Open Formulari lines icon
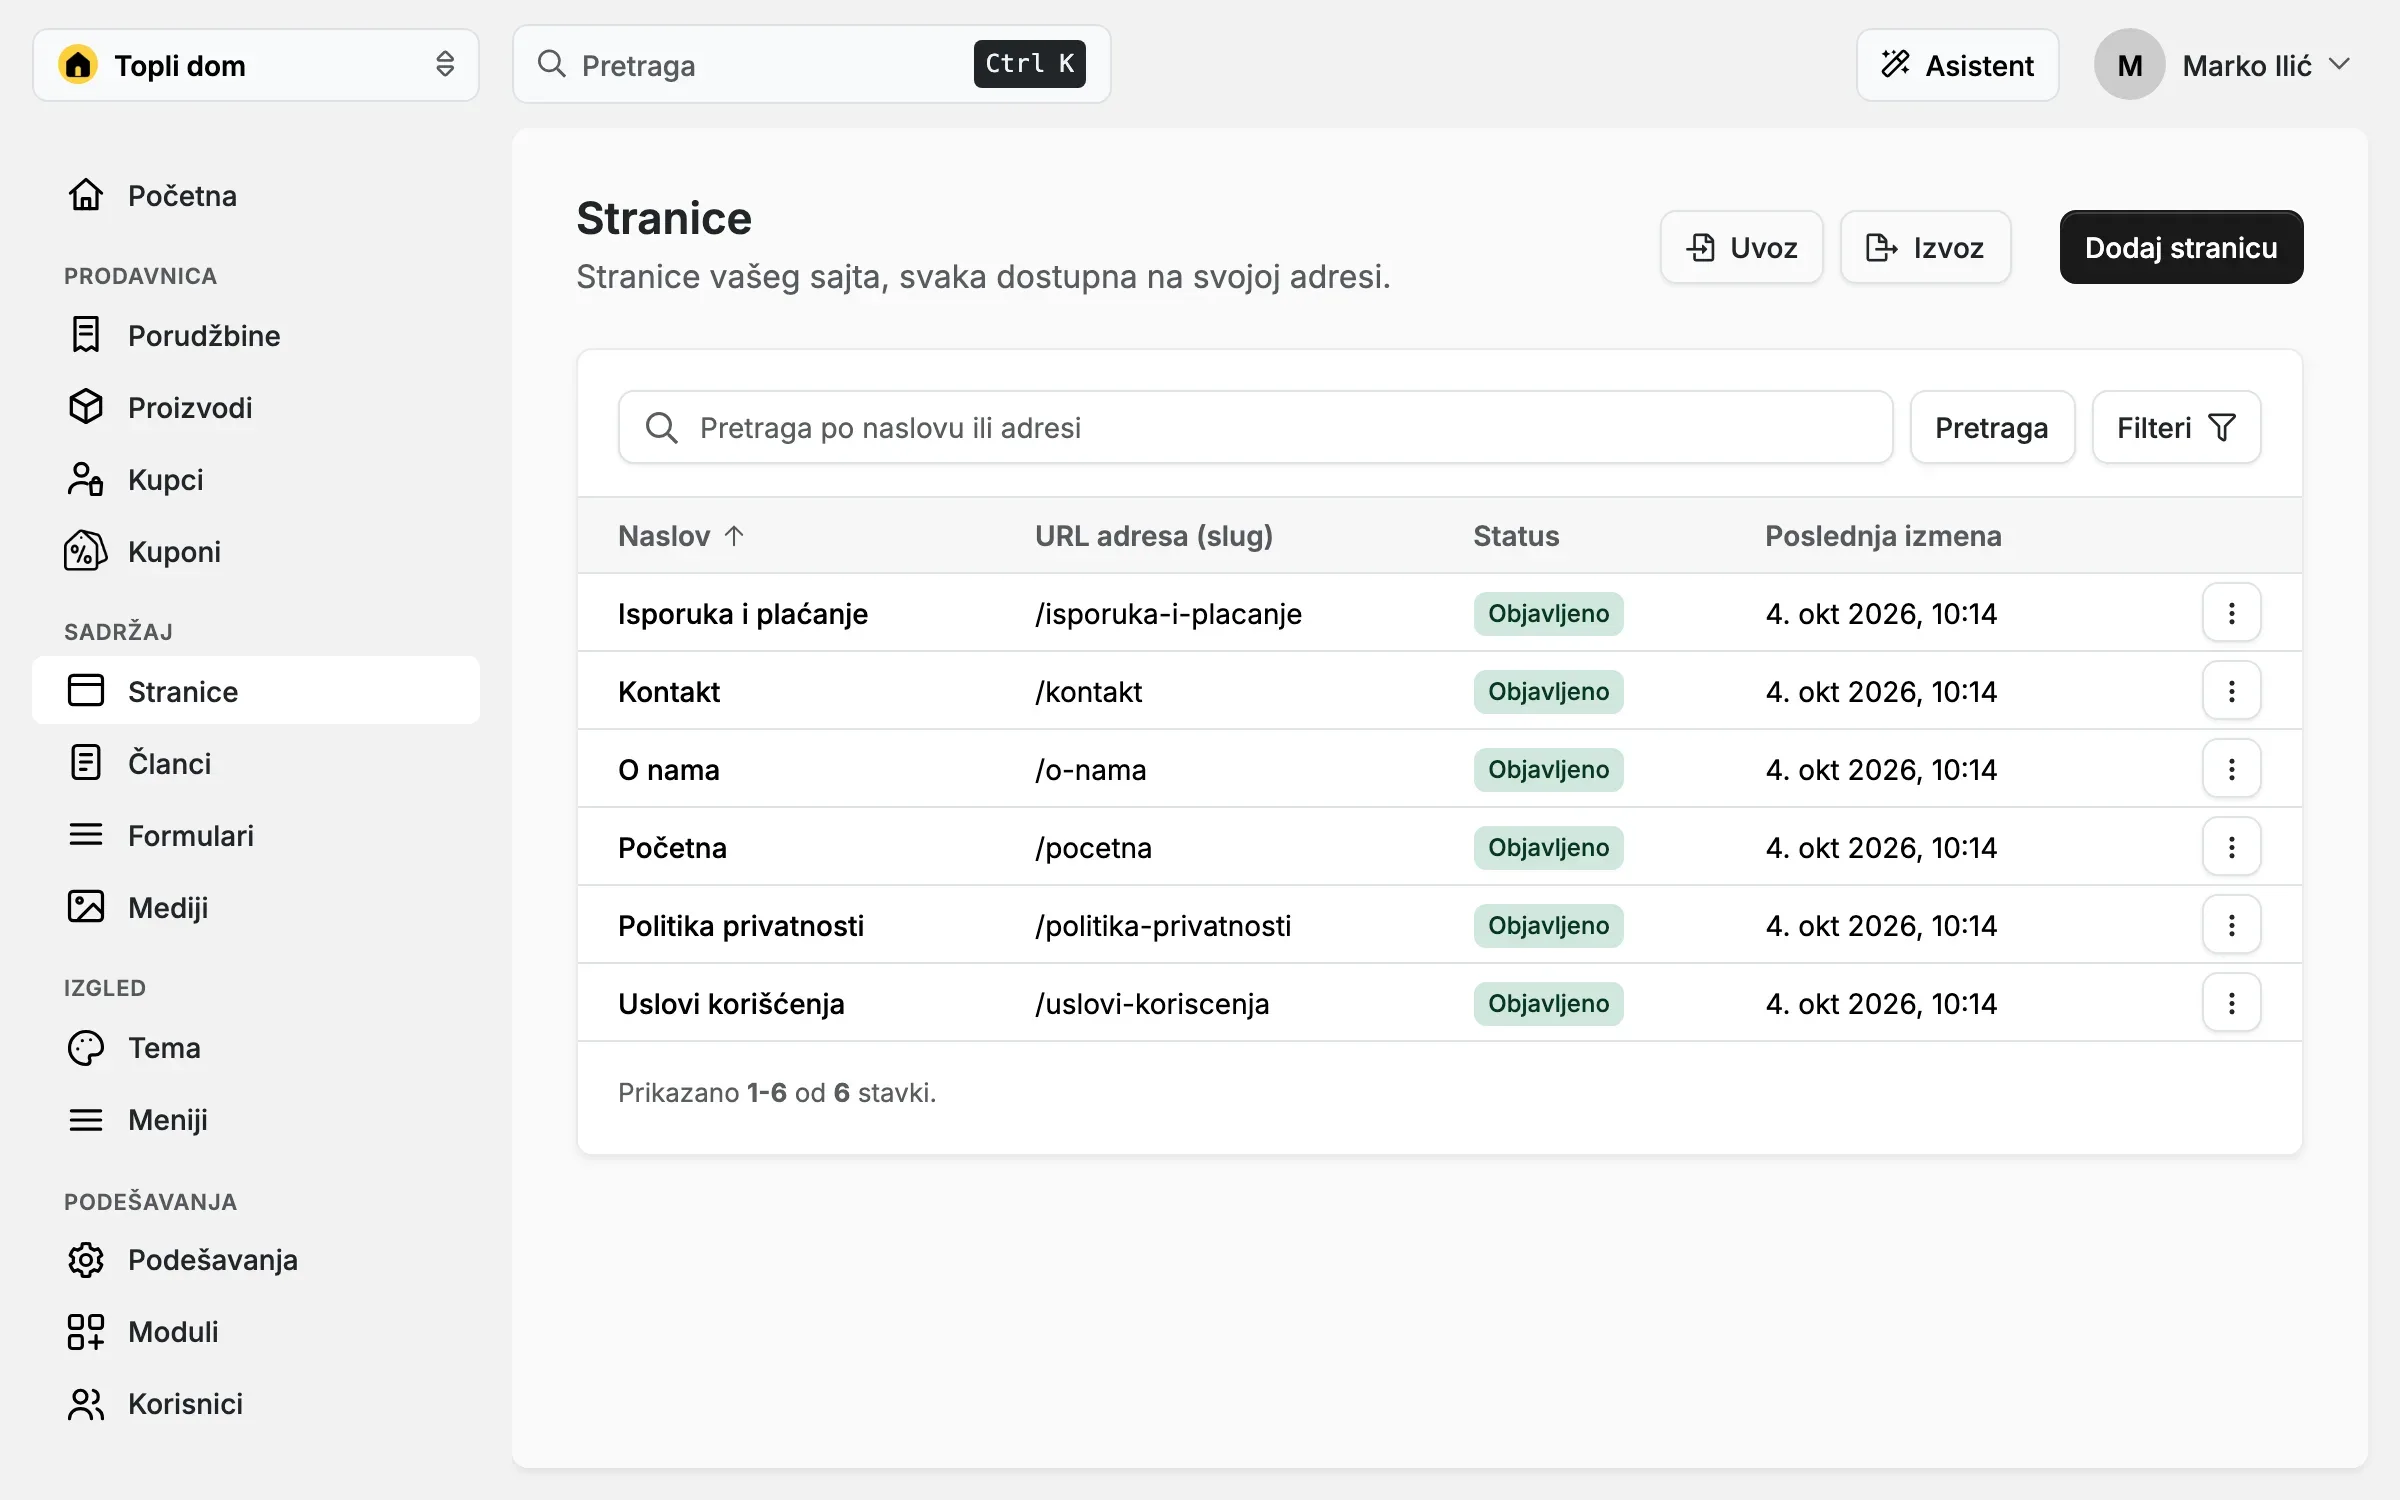 86,835
